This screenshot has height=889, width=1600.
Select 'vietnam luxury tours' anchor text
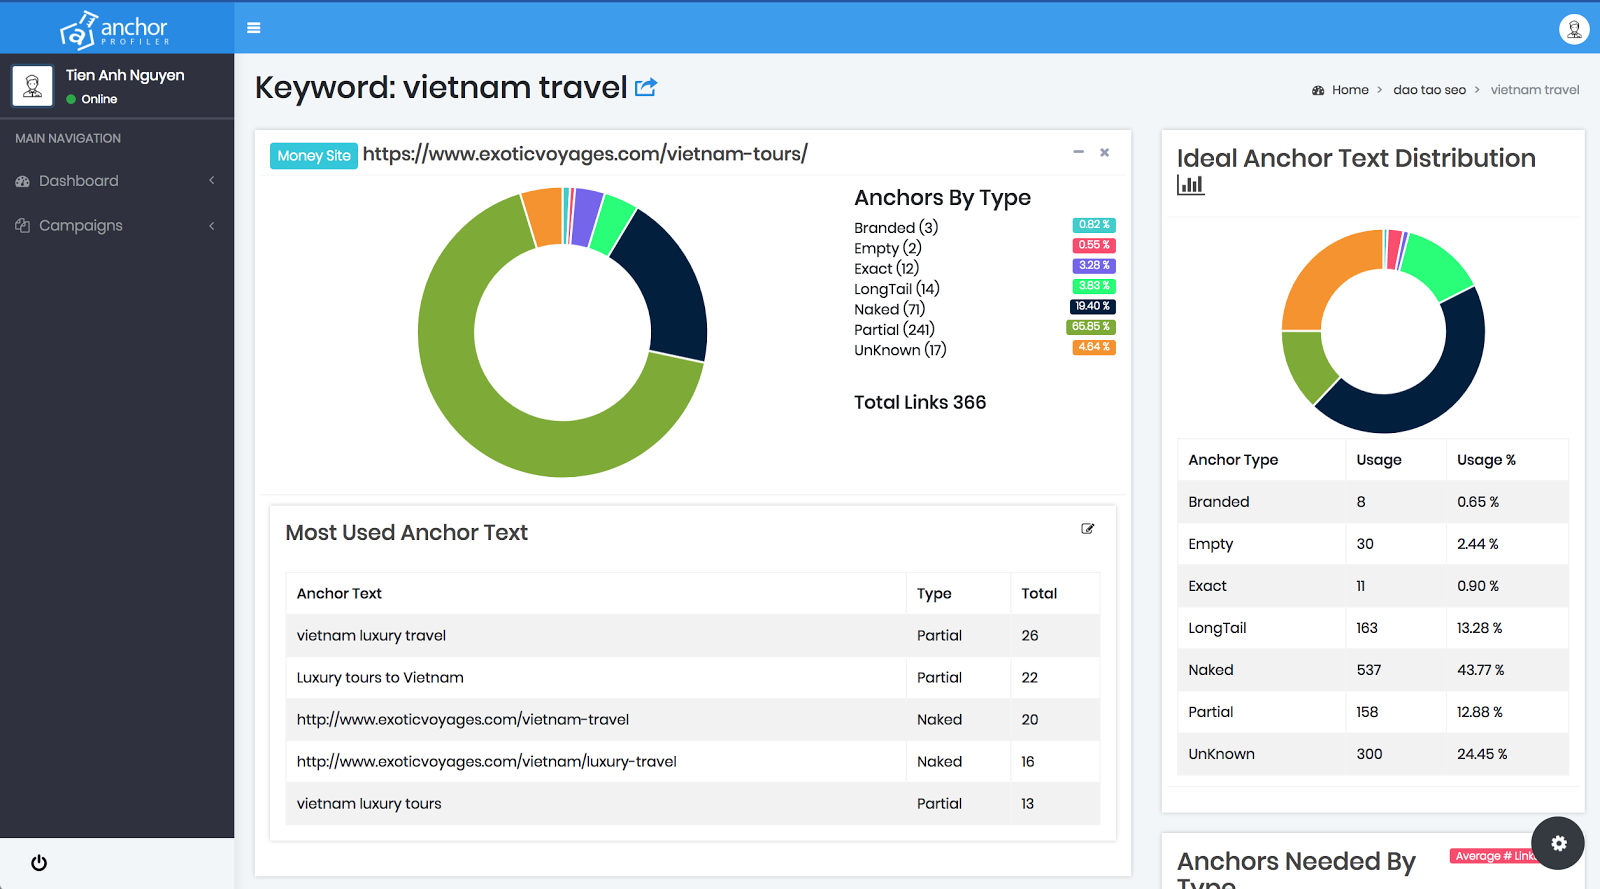[369, 804]
